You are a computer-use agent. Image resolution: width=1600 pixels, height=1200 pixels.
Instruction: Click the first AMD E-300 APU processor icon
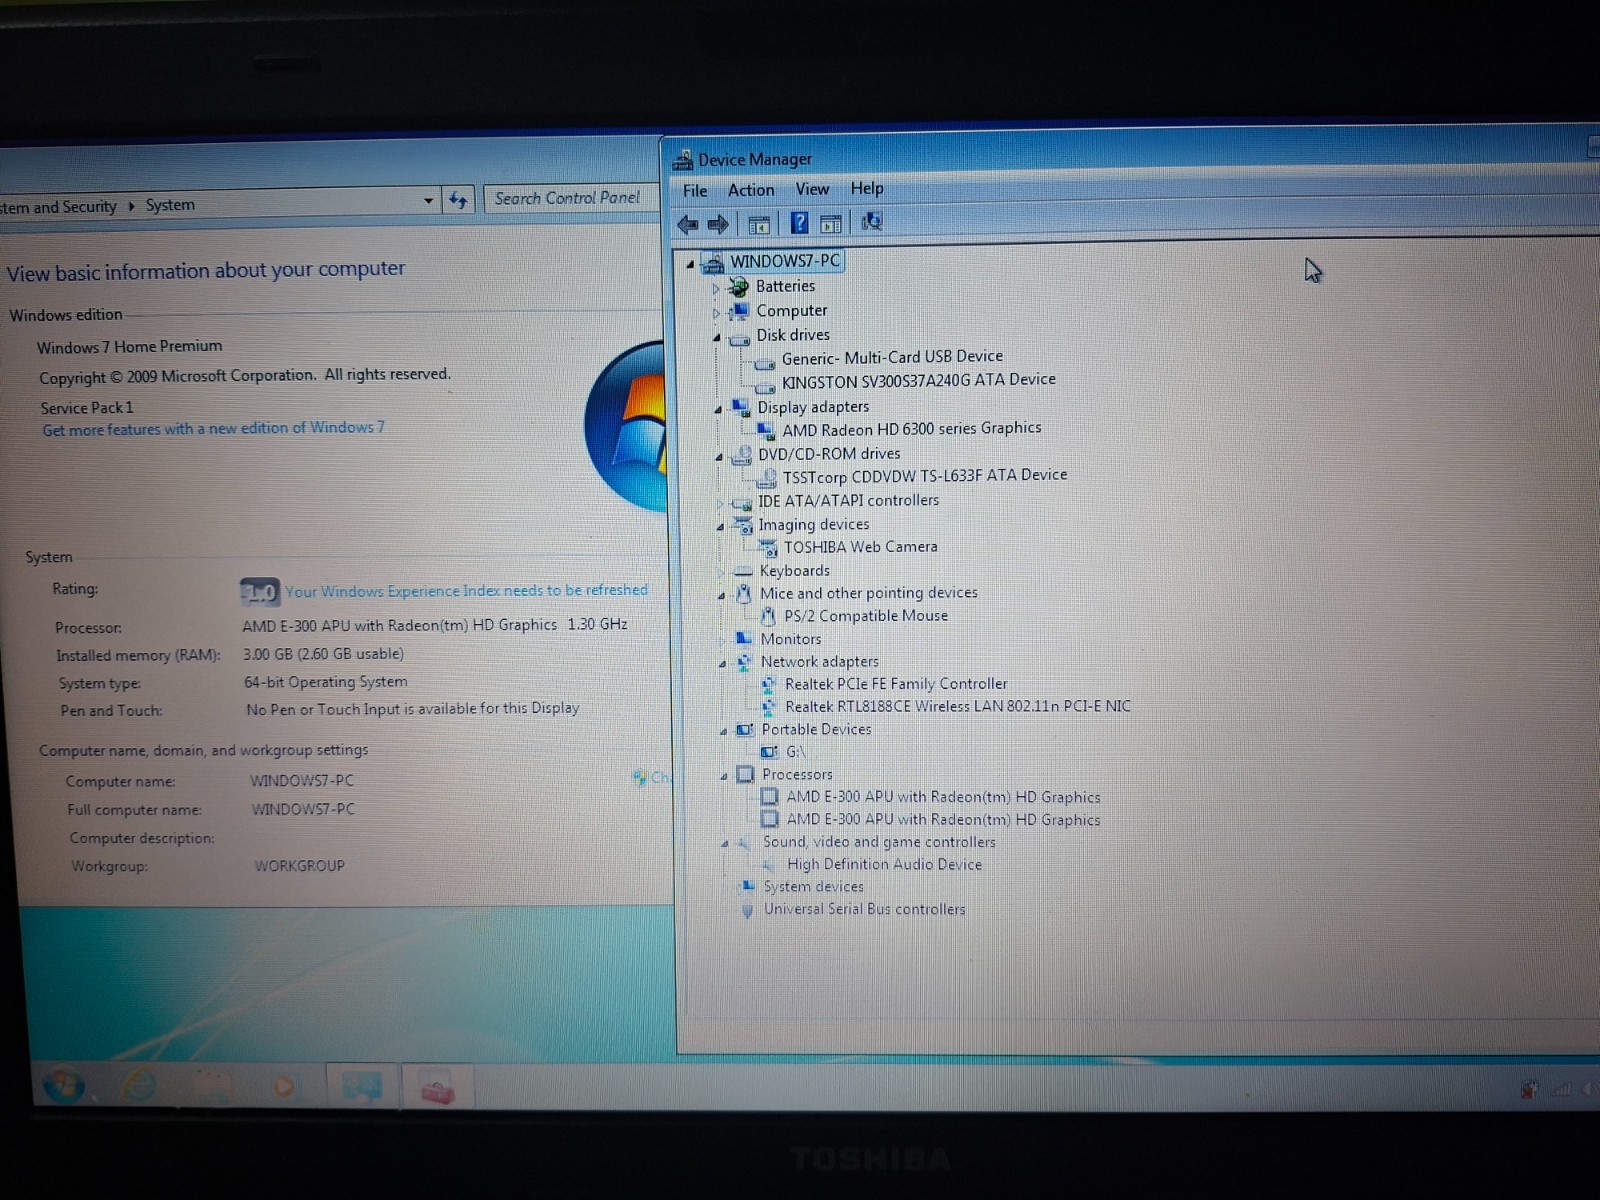769,797
